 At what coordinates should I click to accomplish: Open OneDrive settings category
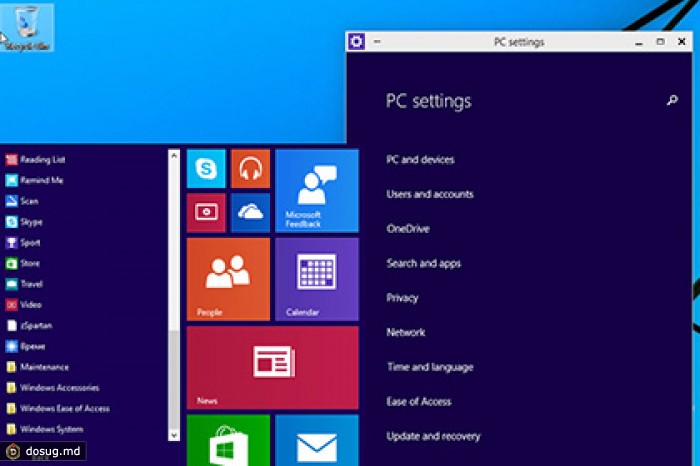pos(408,229)
